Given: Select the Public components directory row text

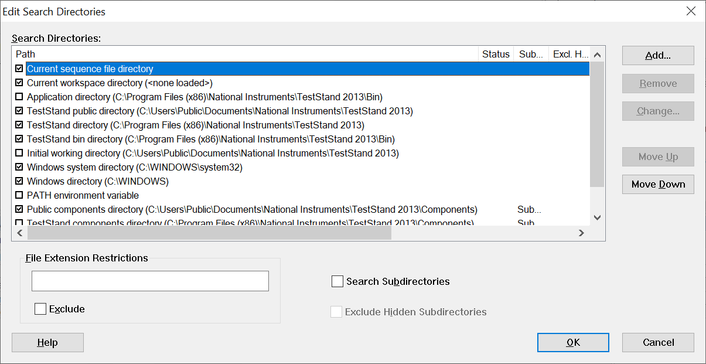Looking at the screenshot, I should pos(252,209).
